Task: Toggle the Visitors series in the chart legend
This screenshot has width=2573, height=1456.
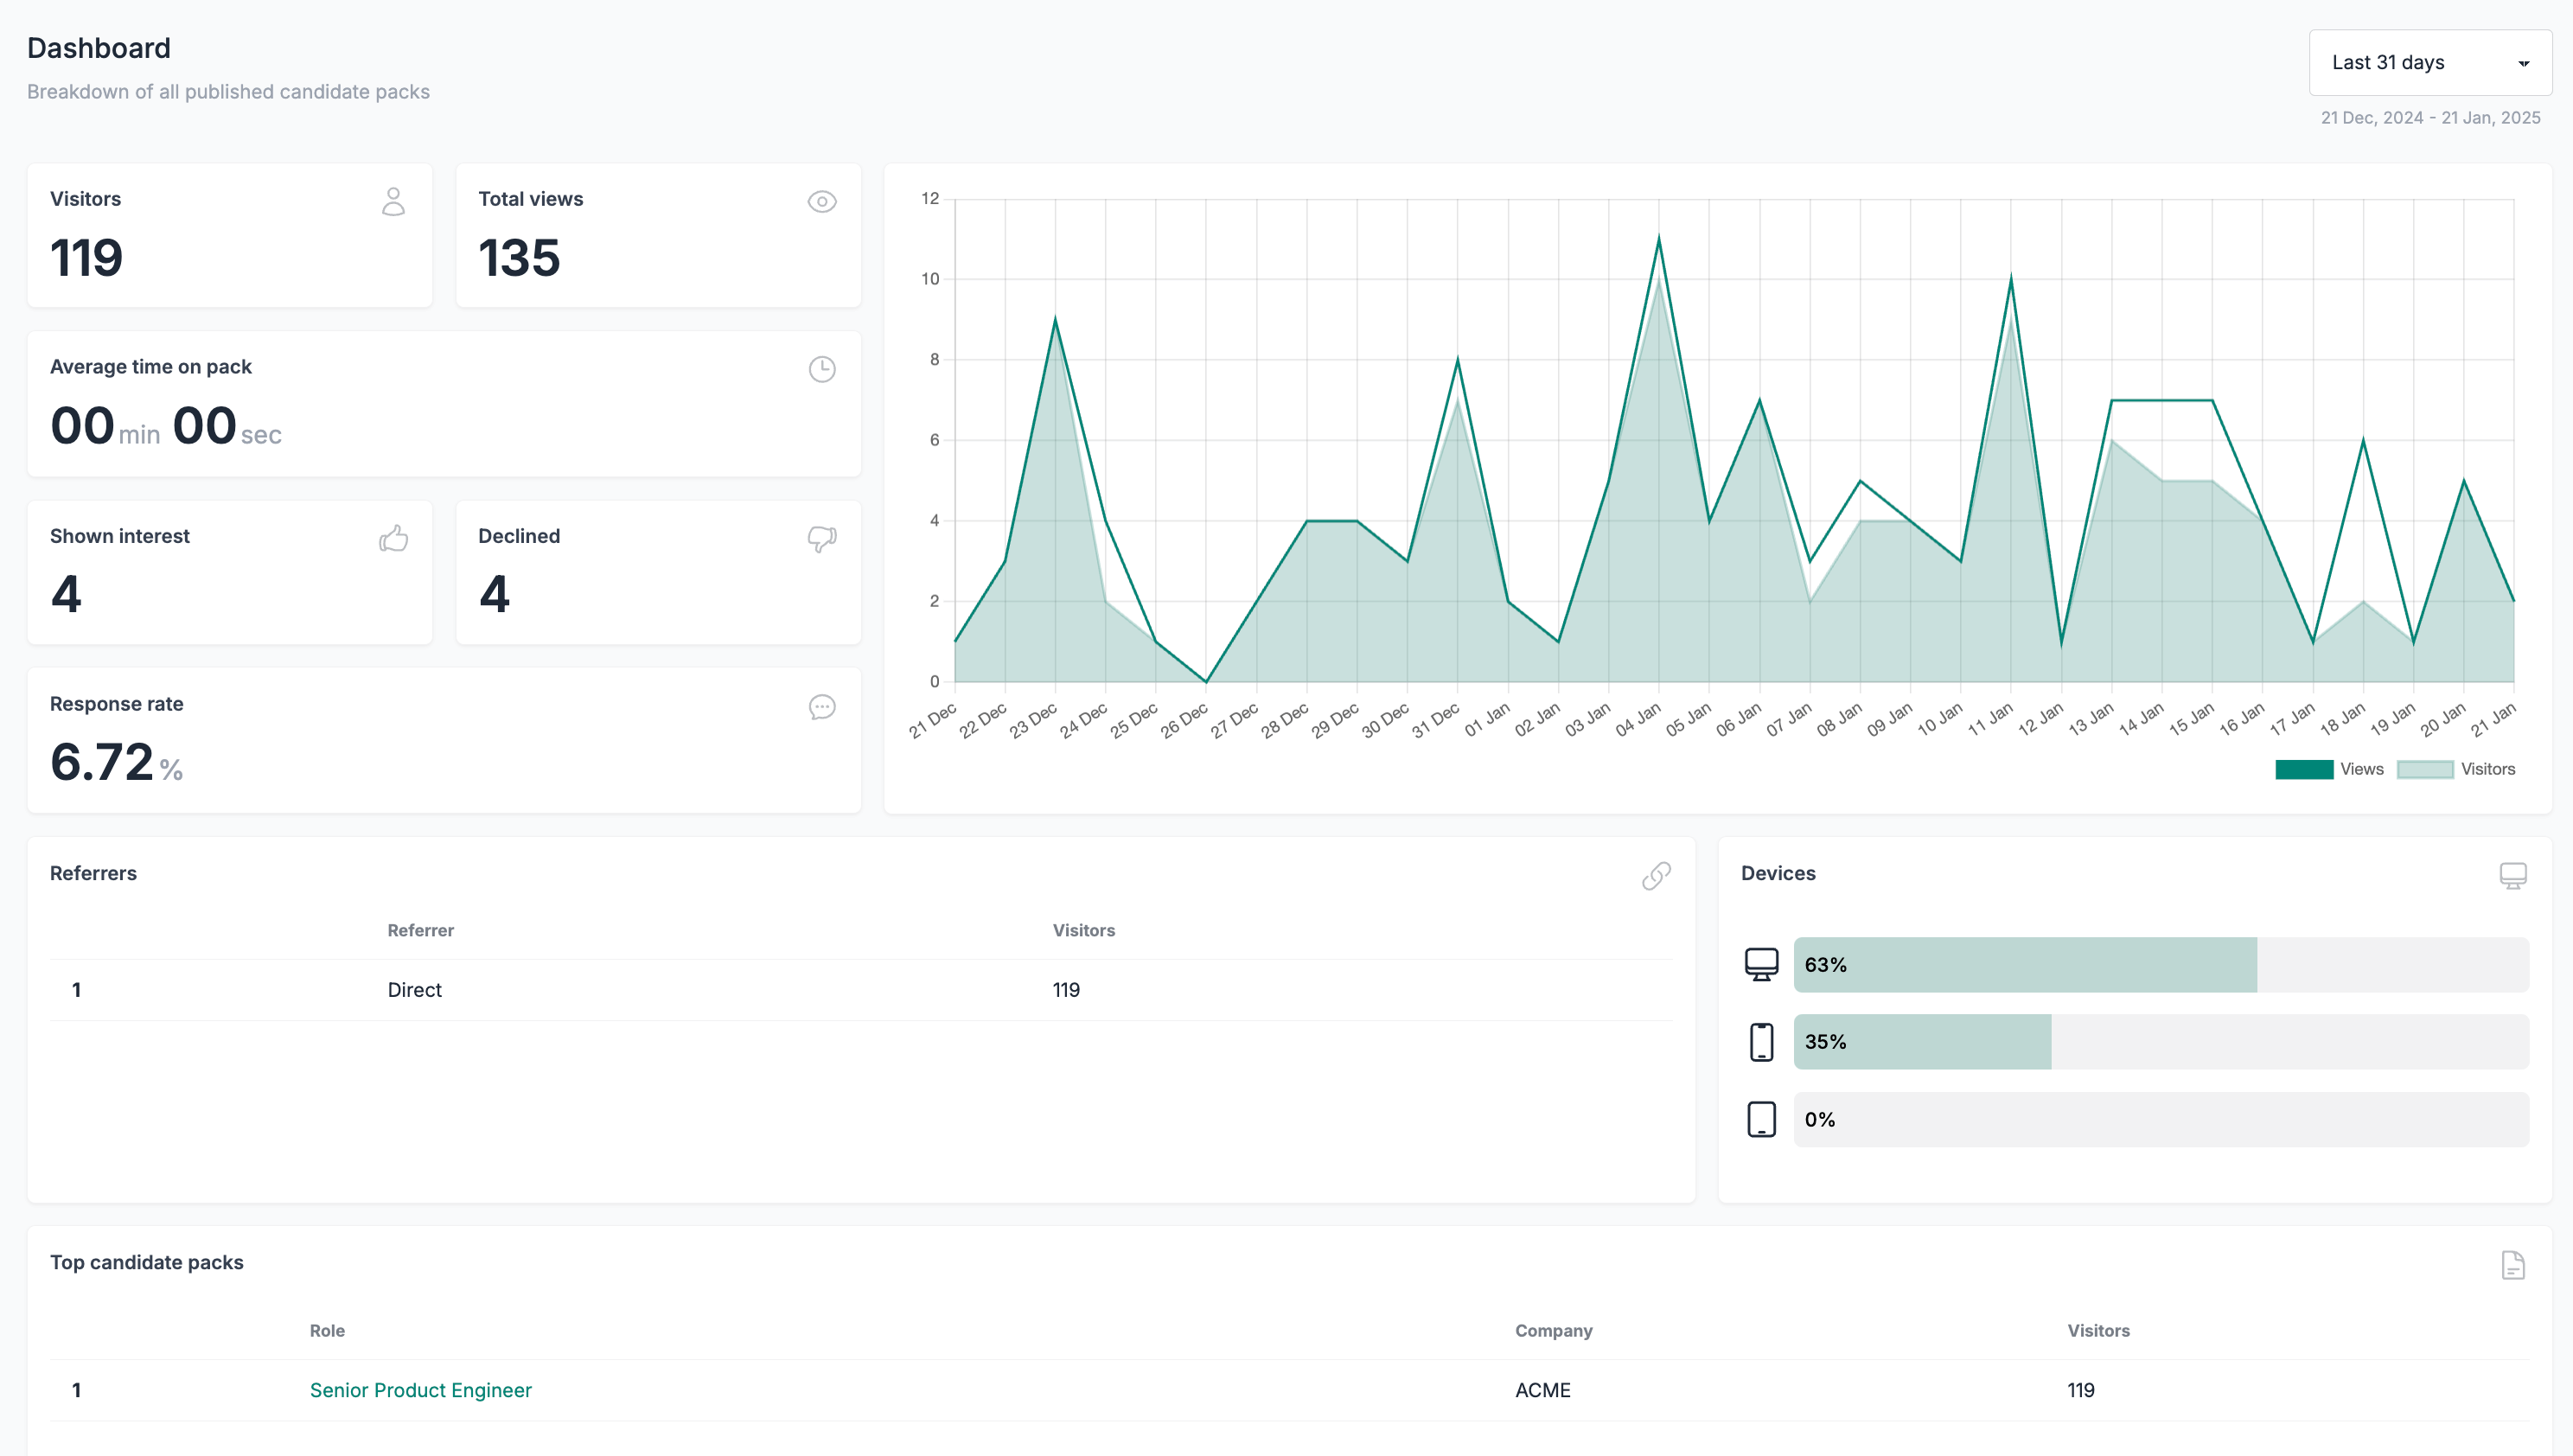Action: coord(2457,768)
